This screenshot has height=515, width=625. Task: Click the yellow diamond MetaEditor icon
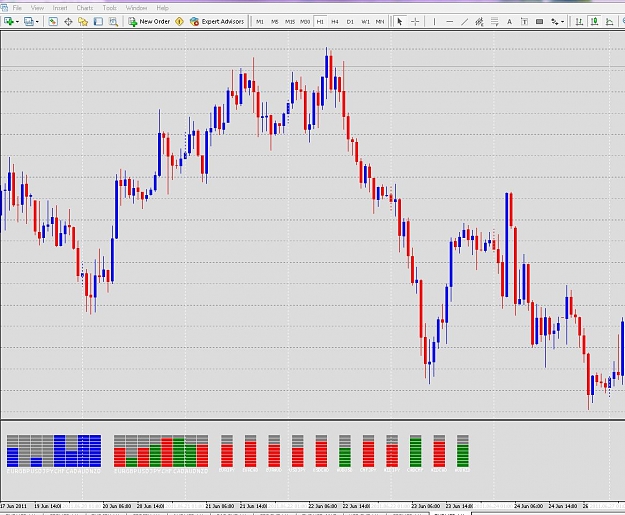[179, 22]
